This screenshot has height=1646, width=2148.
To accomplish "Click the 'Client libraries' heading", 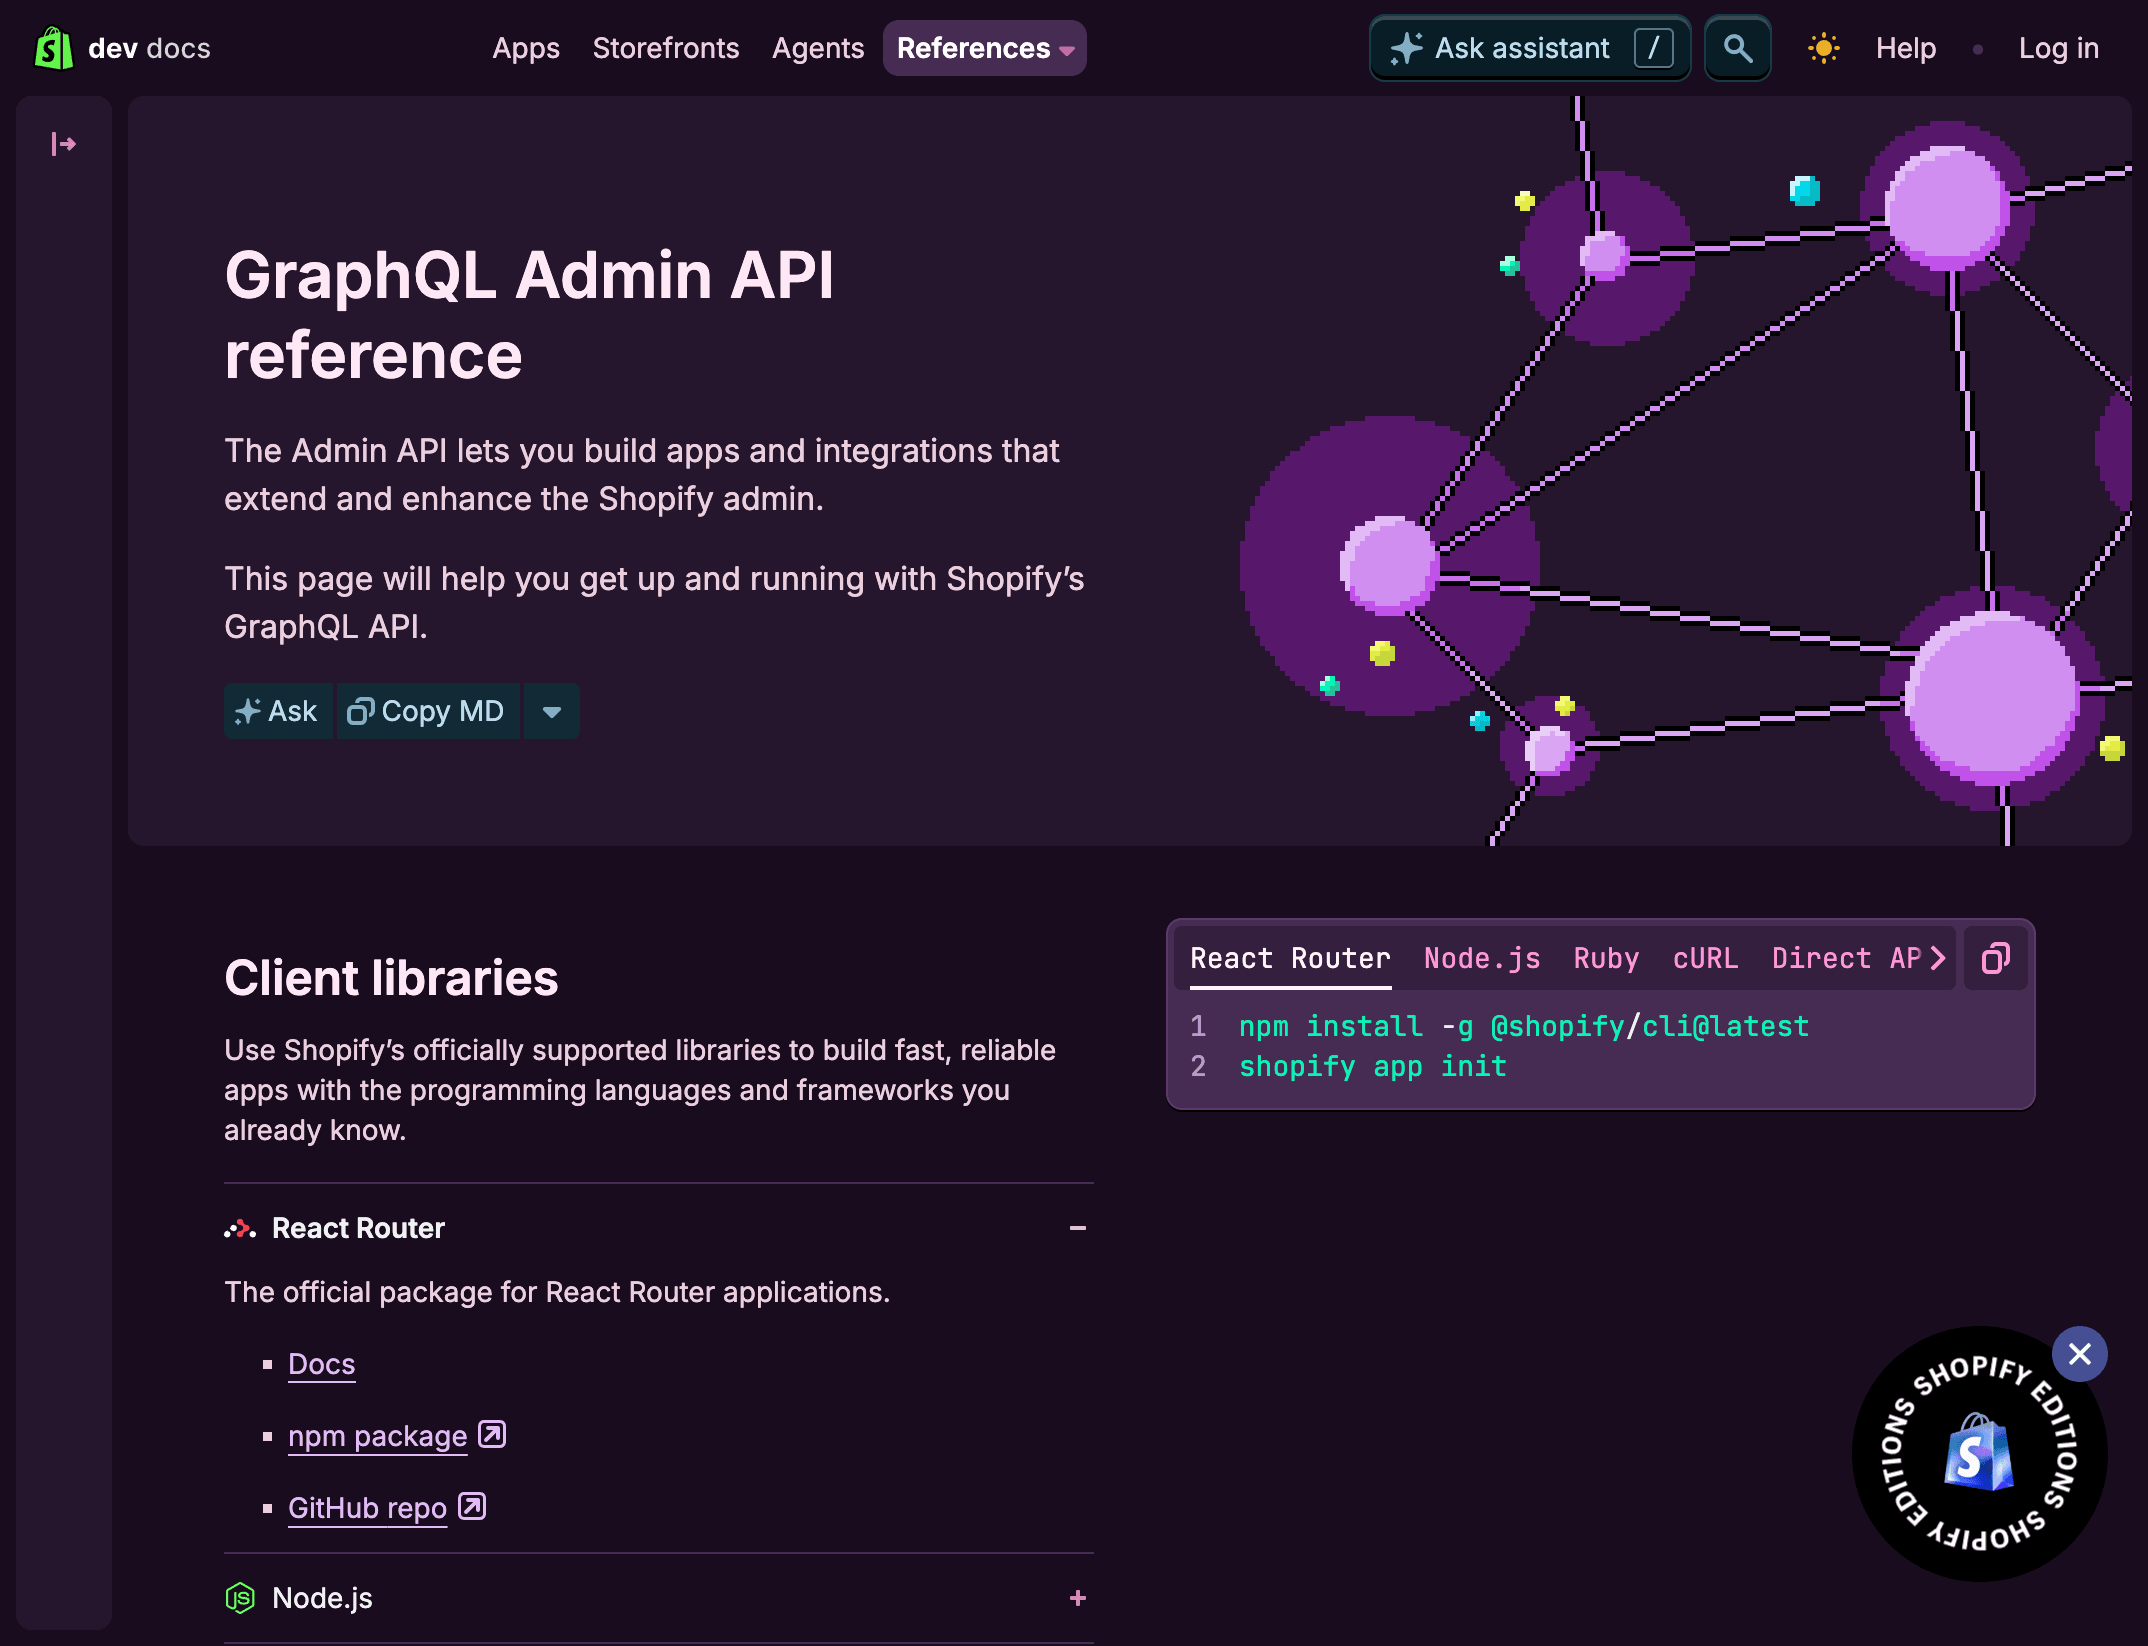I will [391, 977].
